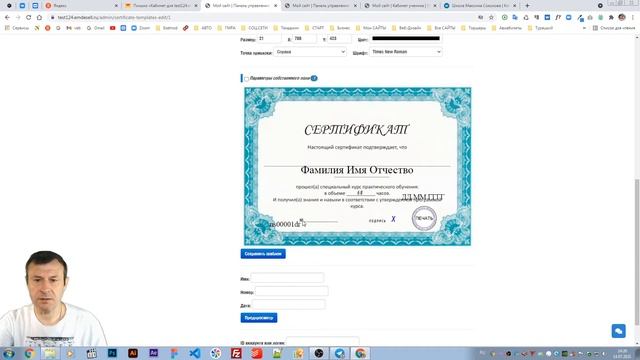Click the first Chrome taskbar icon
This screenshot has height=360, width=640.
tap(29, 353)
